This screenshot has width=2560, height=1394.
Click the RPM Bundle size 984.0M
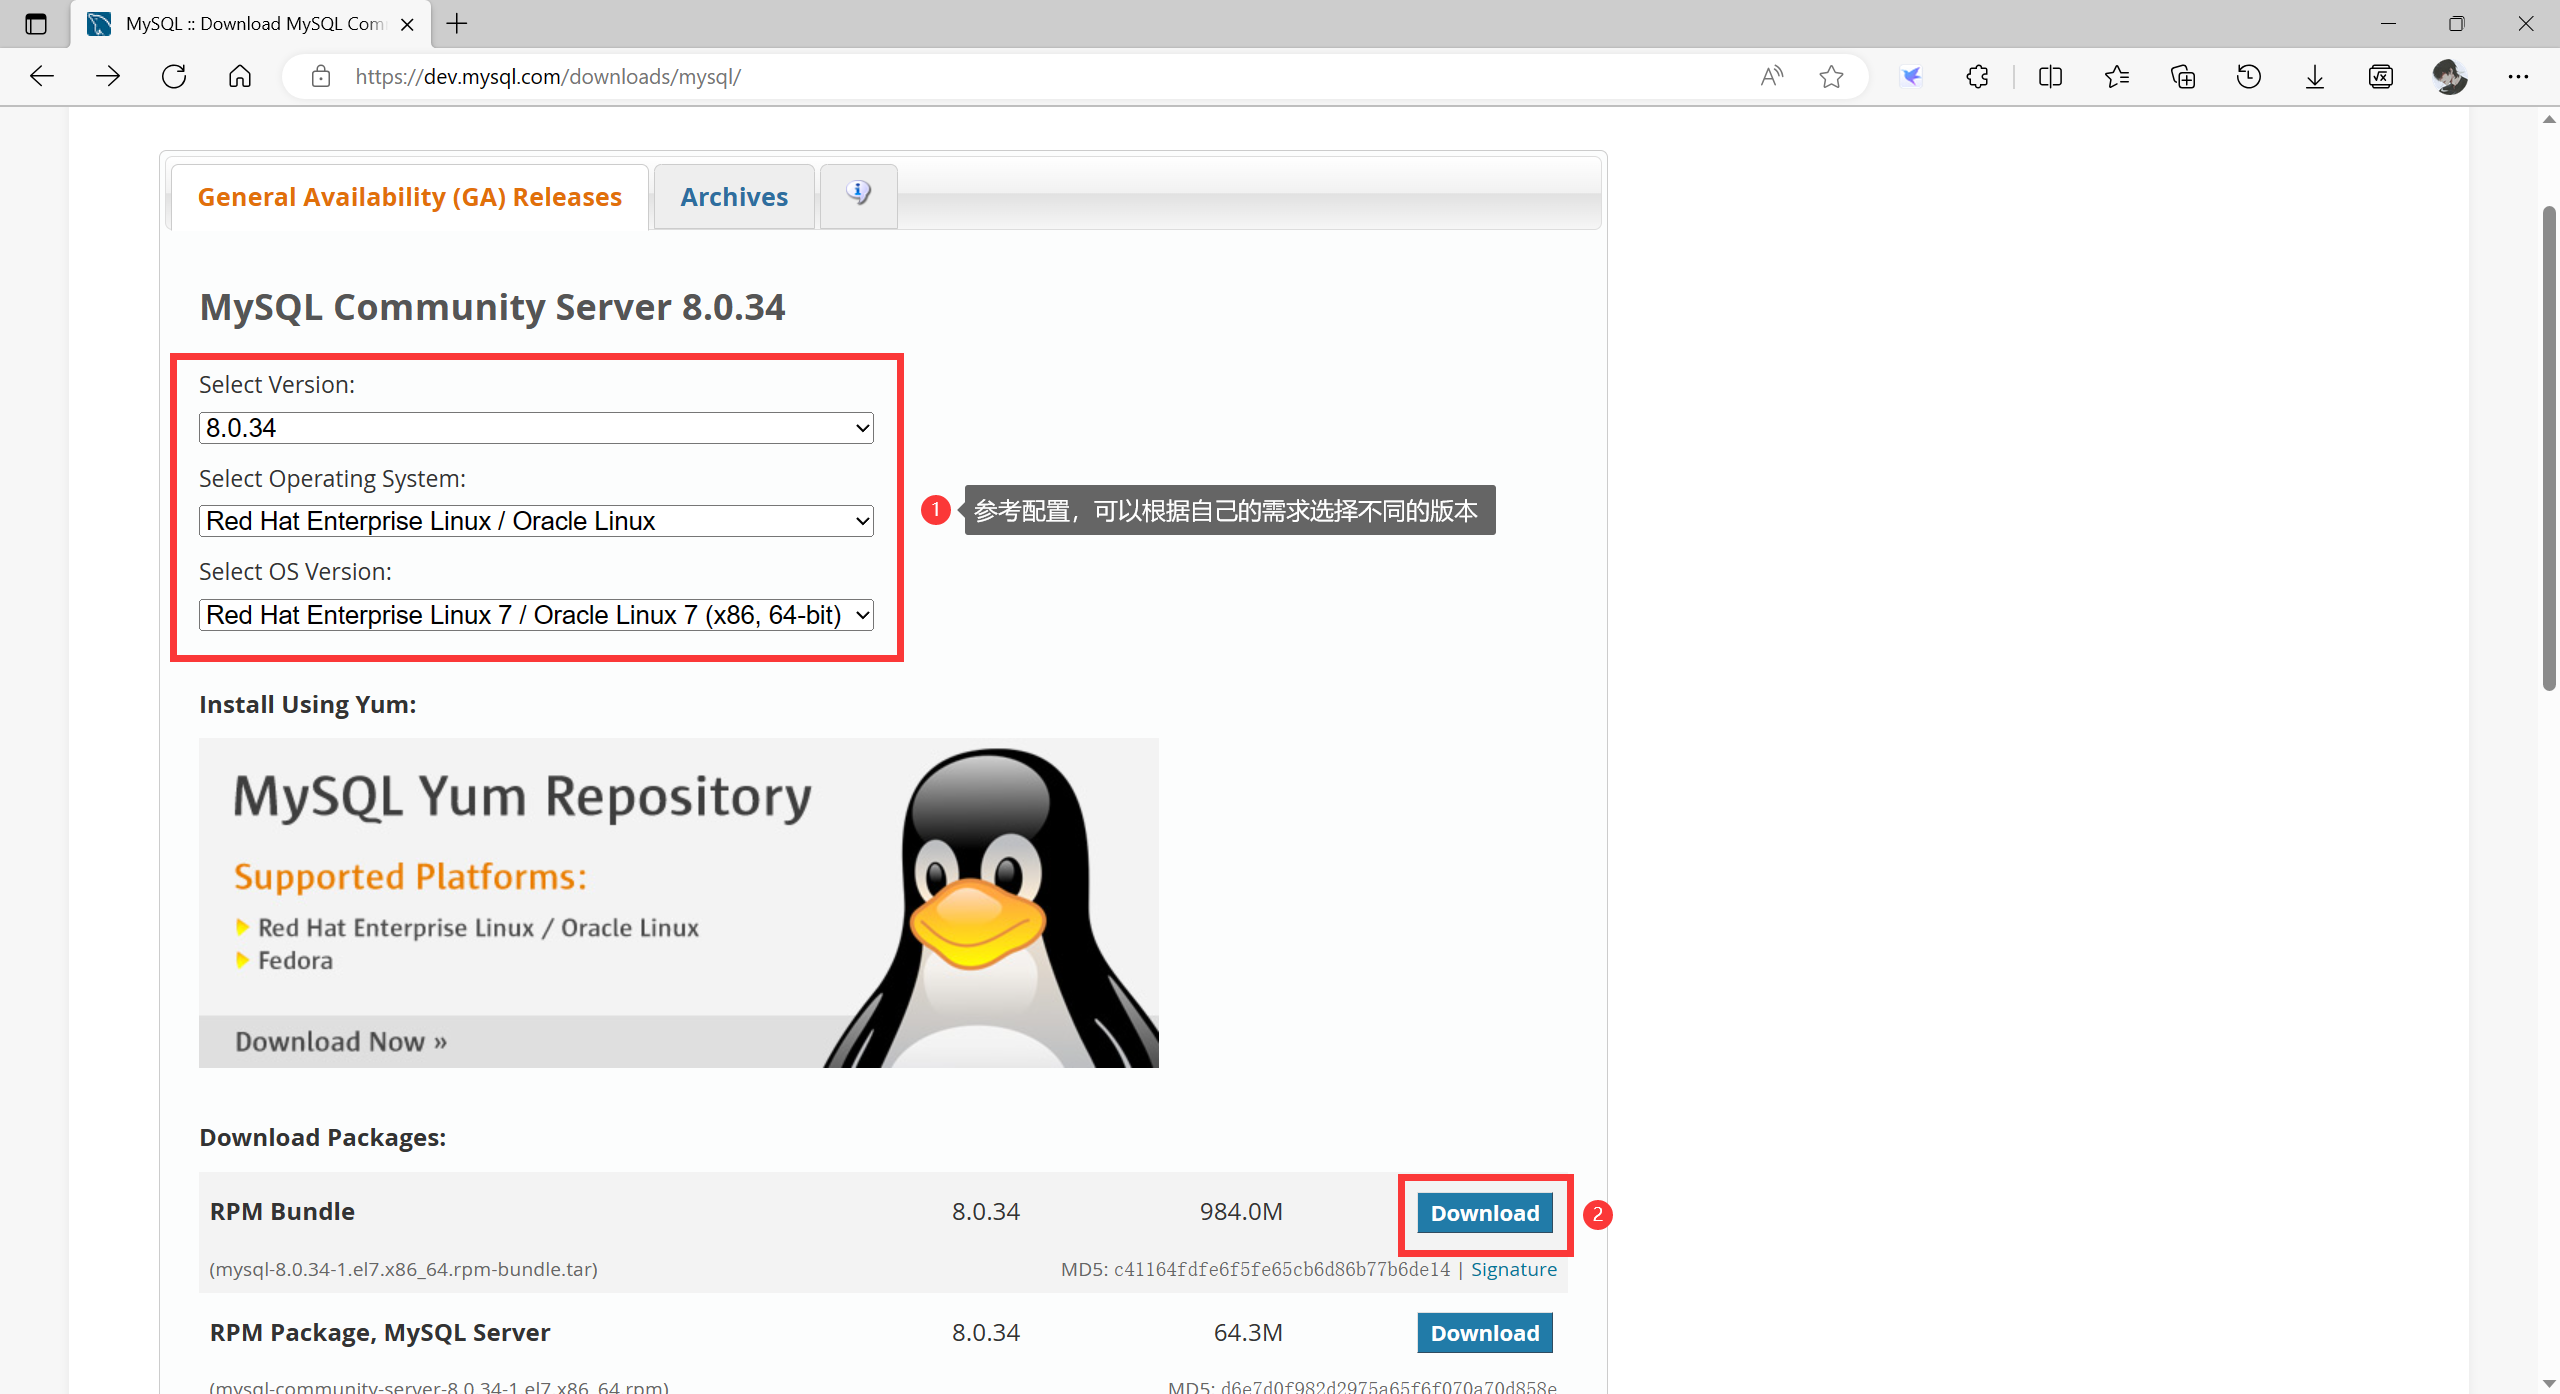(1241, 1212)
